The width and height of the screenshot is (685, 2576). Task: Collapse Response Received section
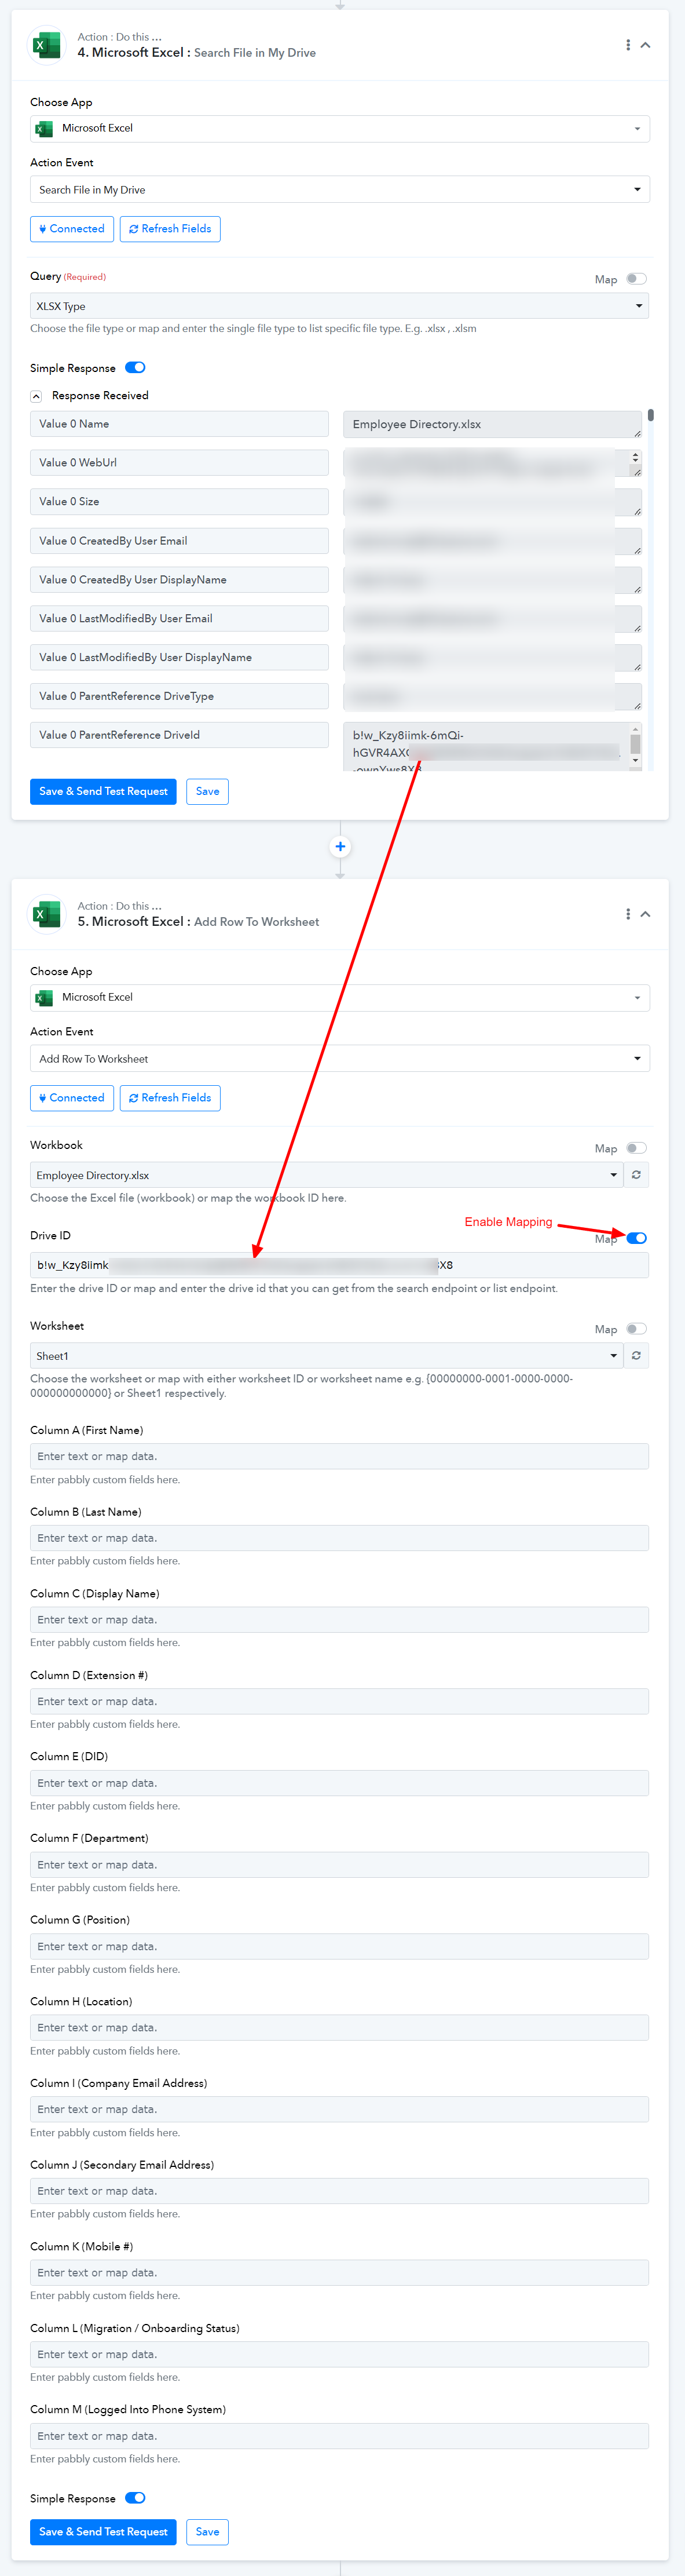click(x=36, y=396)
